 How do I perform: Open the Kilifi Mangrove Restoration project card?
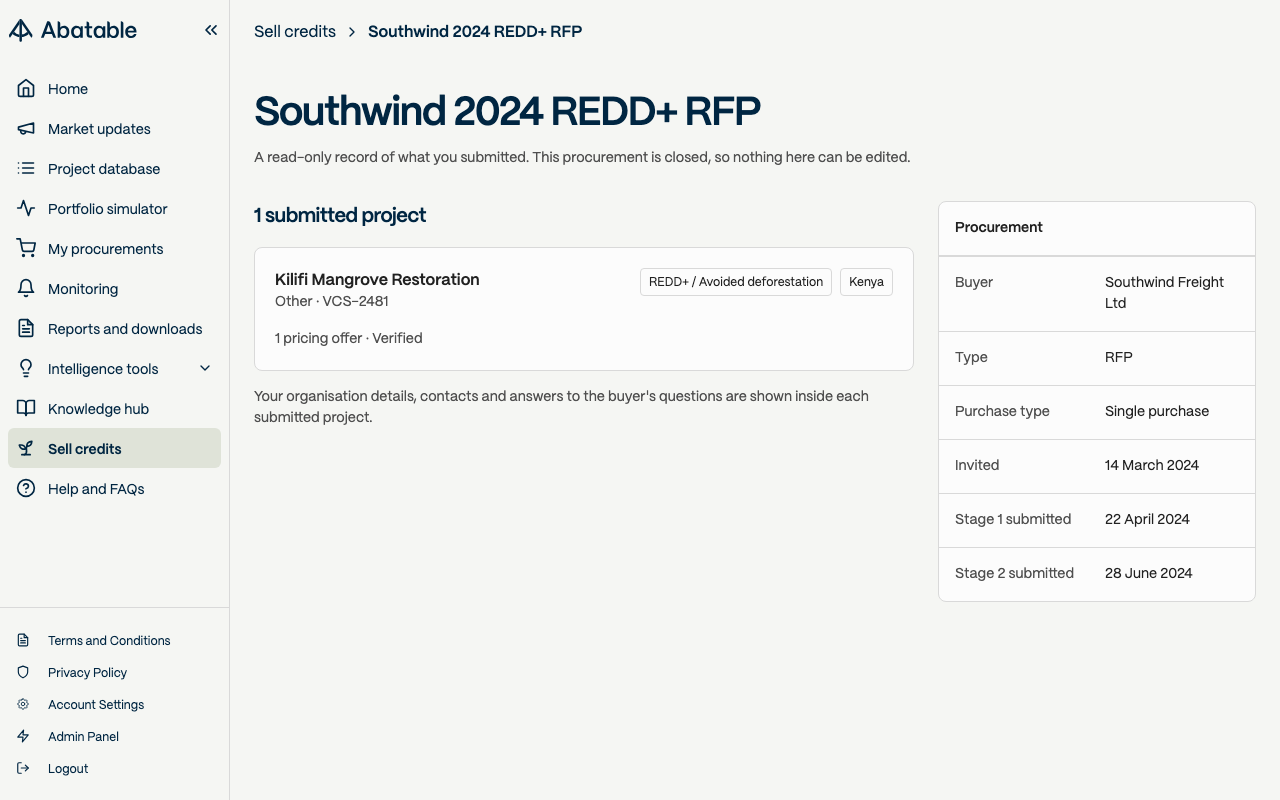click(584, 309)
